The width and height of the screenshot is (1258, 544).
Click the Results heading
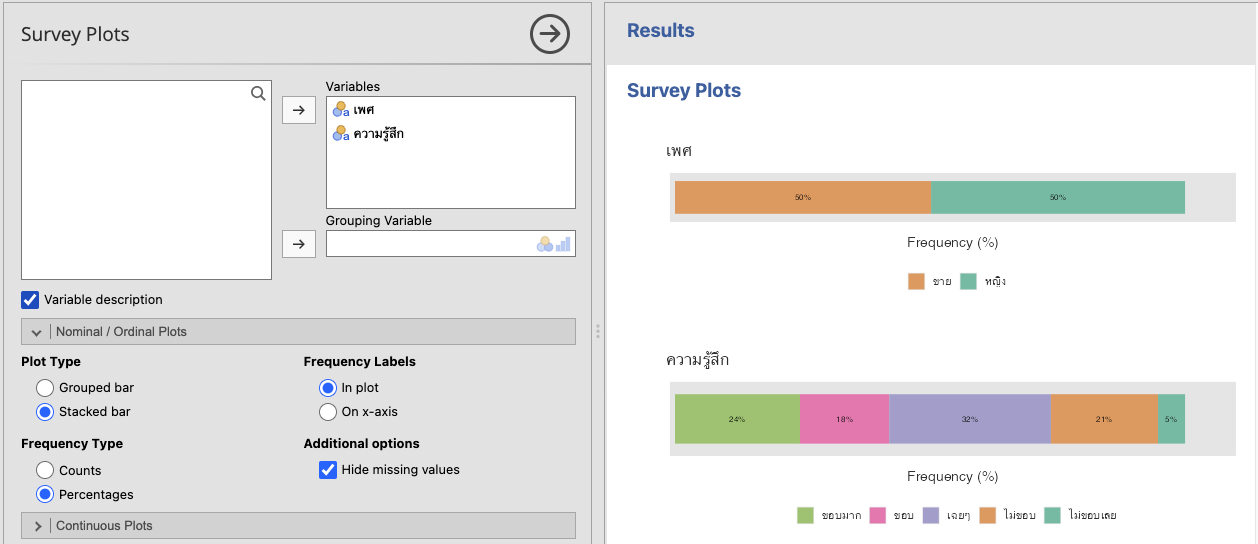660,31
